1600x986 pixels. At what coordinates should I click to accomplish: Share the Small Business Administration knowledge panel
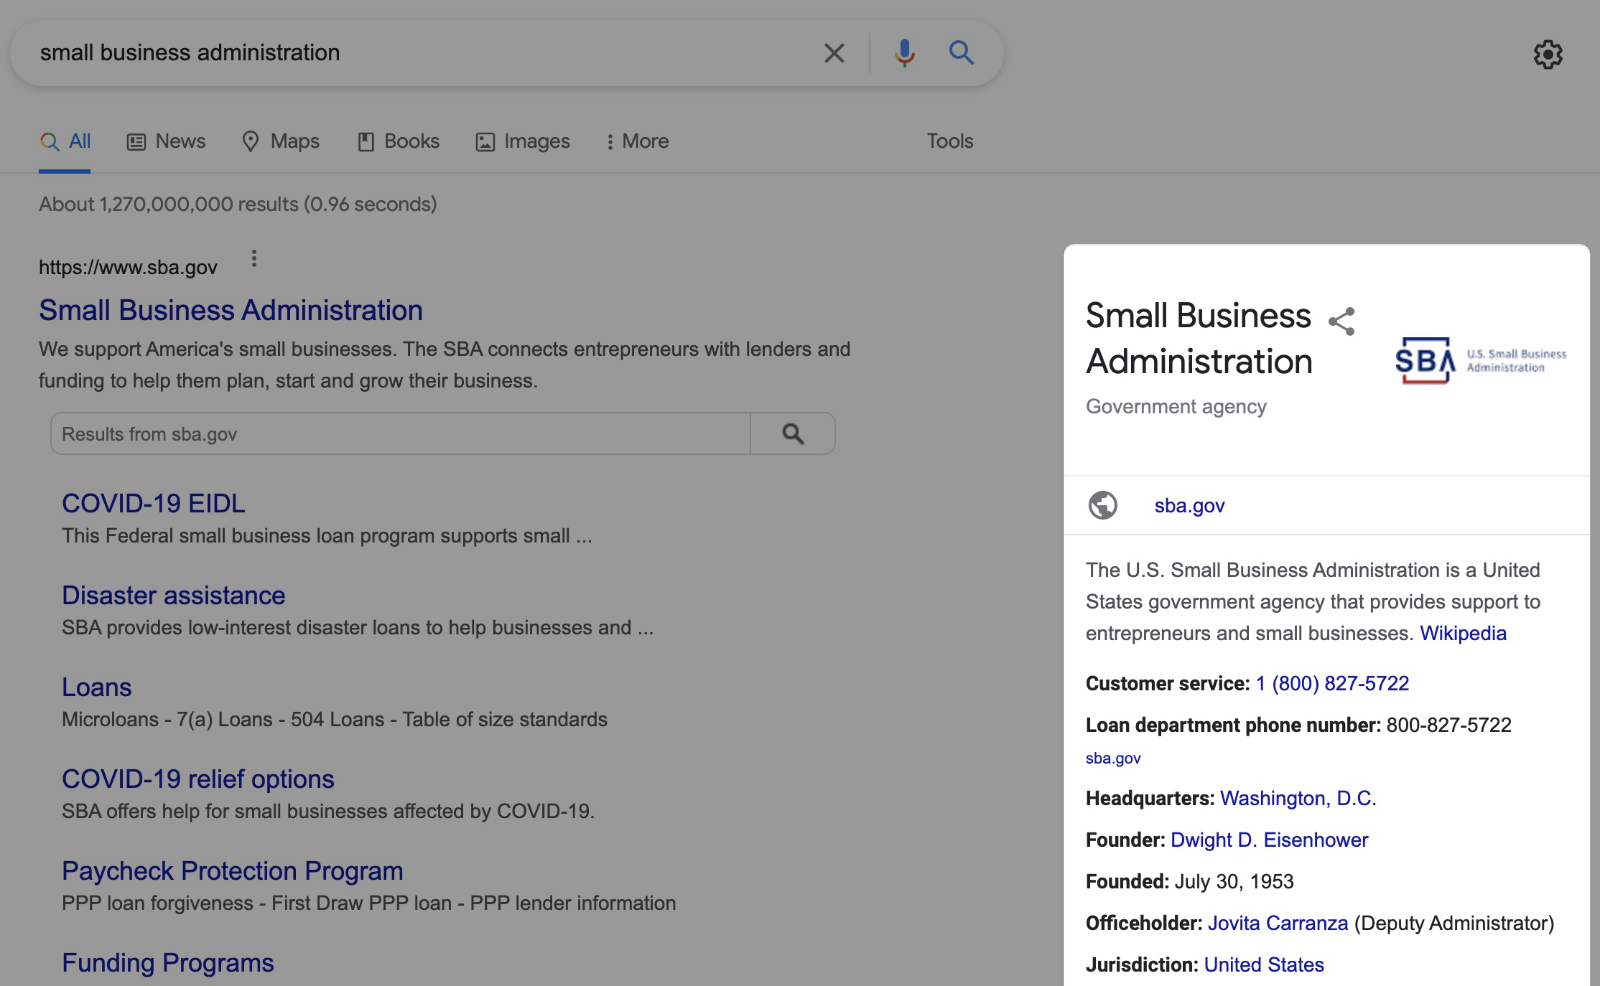tap(1341, 321)
